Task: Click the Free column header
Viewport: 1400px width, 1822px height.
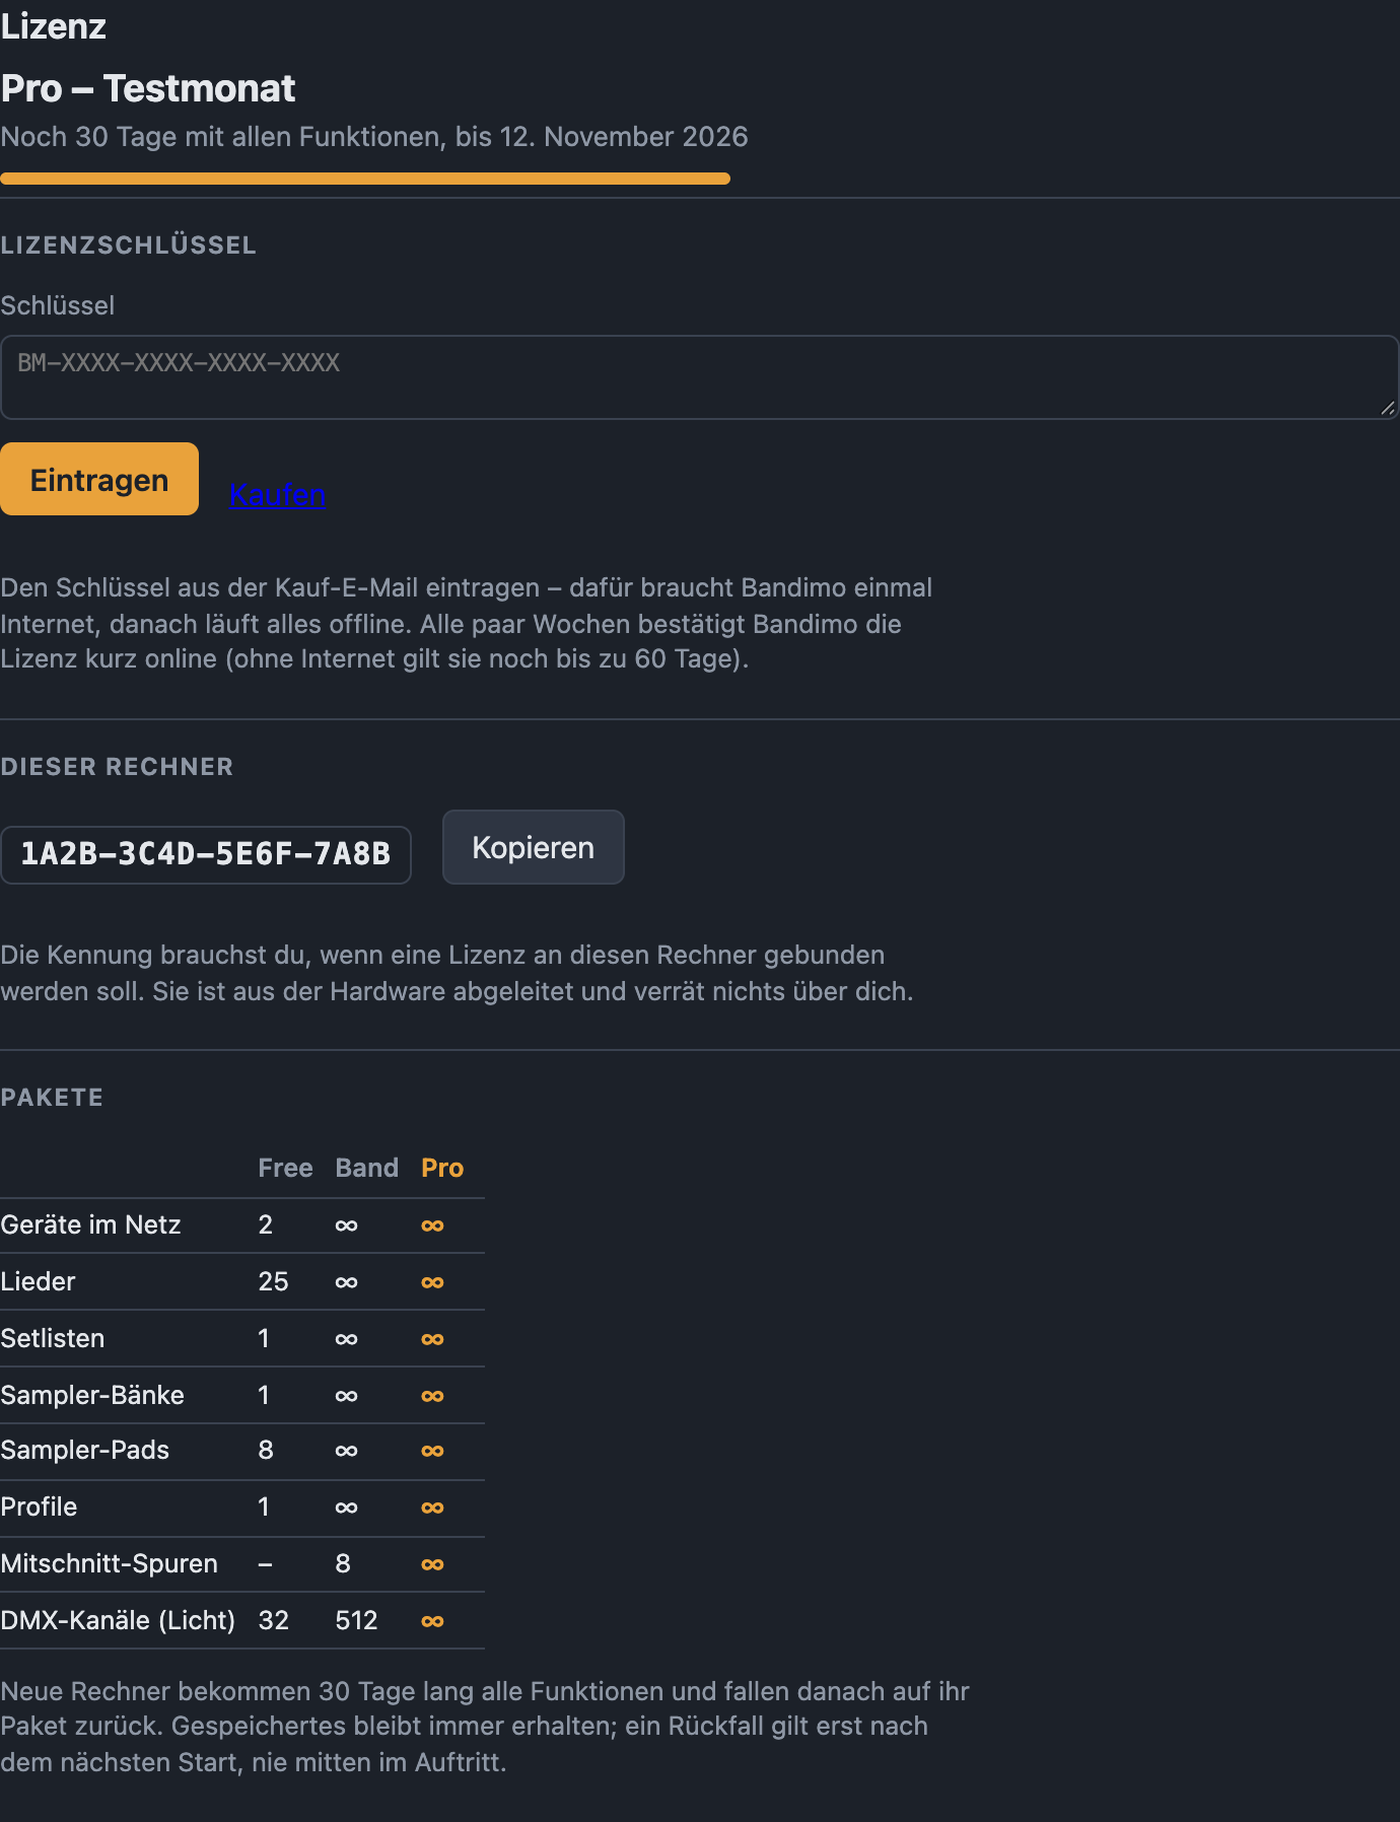Action: coord(285,1168)
